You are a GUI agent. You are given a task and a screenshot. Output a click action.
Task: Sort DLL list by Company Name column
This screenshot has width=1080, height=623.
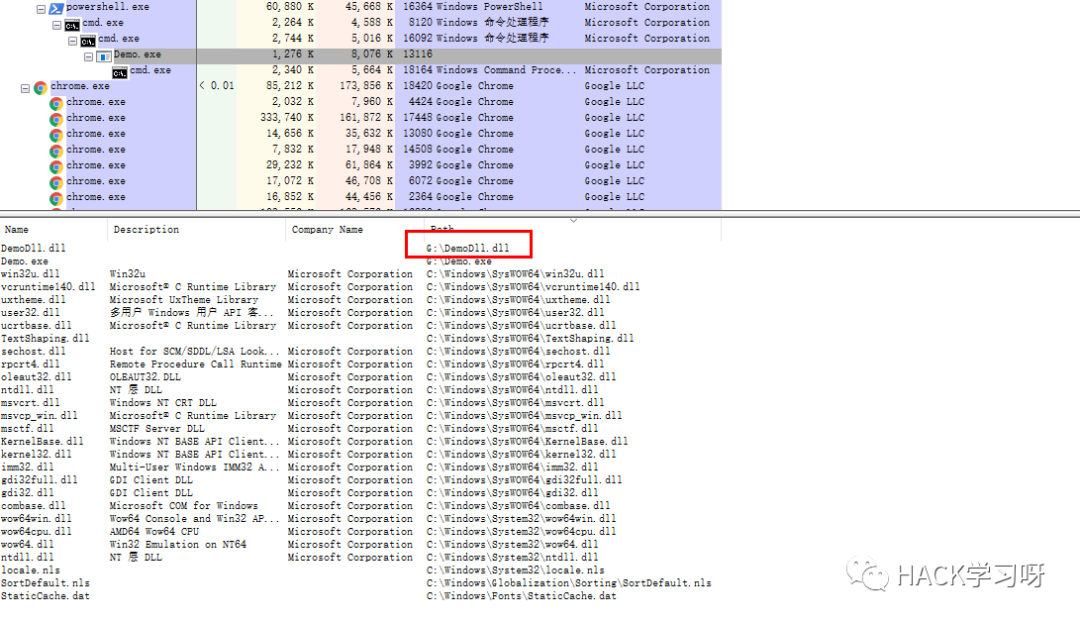pyautogui.click(x=354, y=230)
